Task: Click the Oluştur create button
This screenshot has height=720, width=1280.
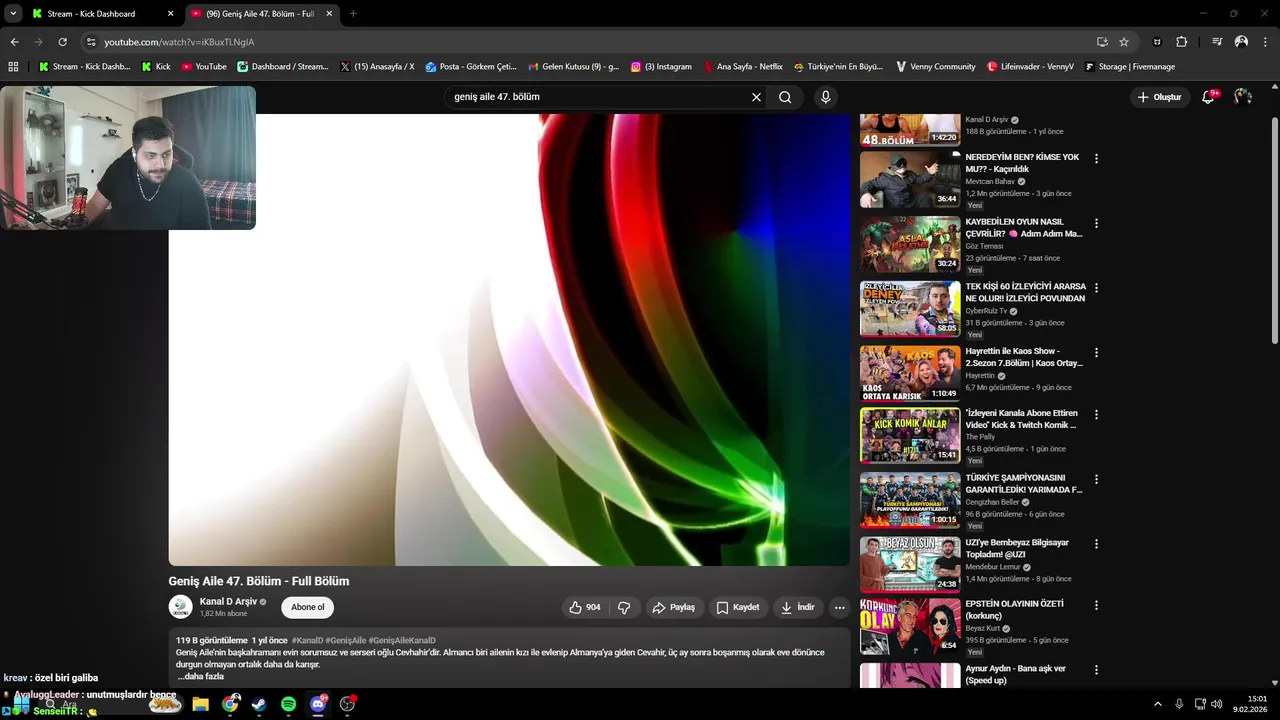Action: 1159,97
